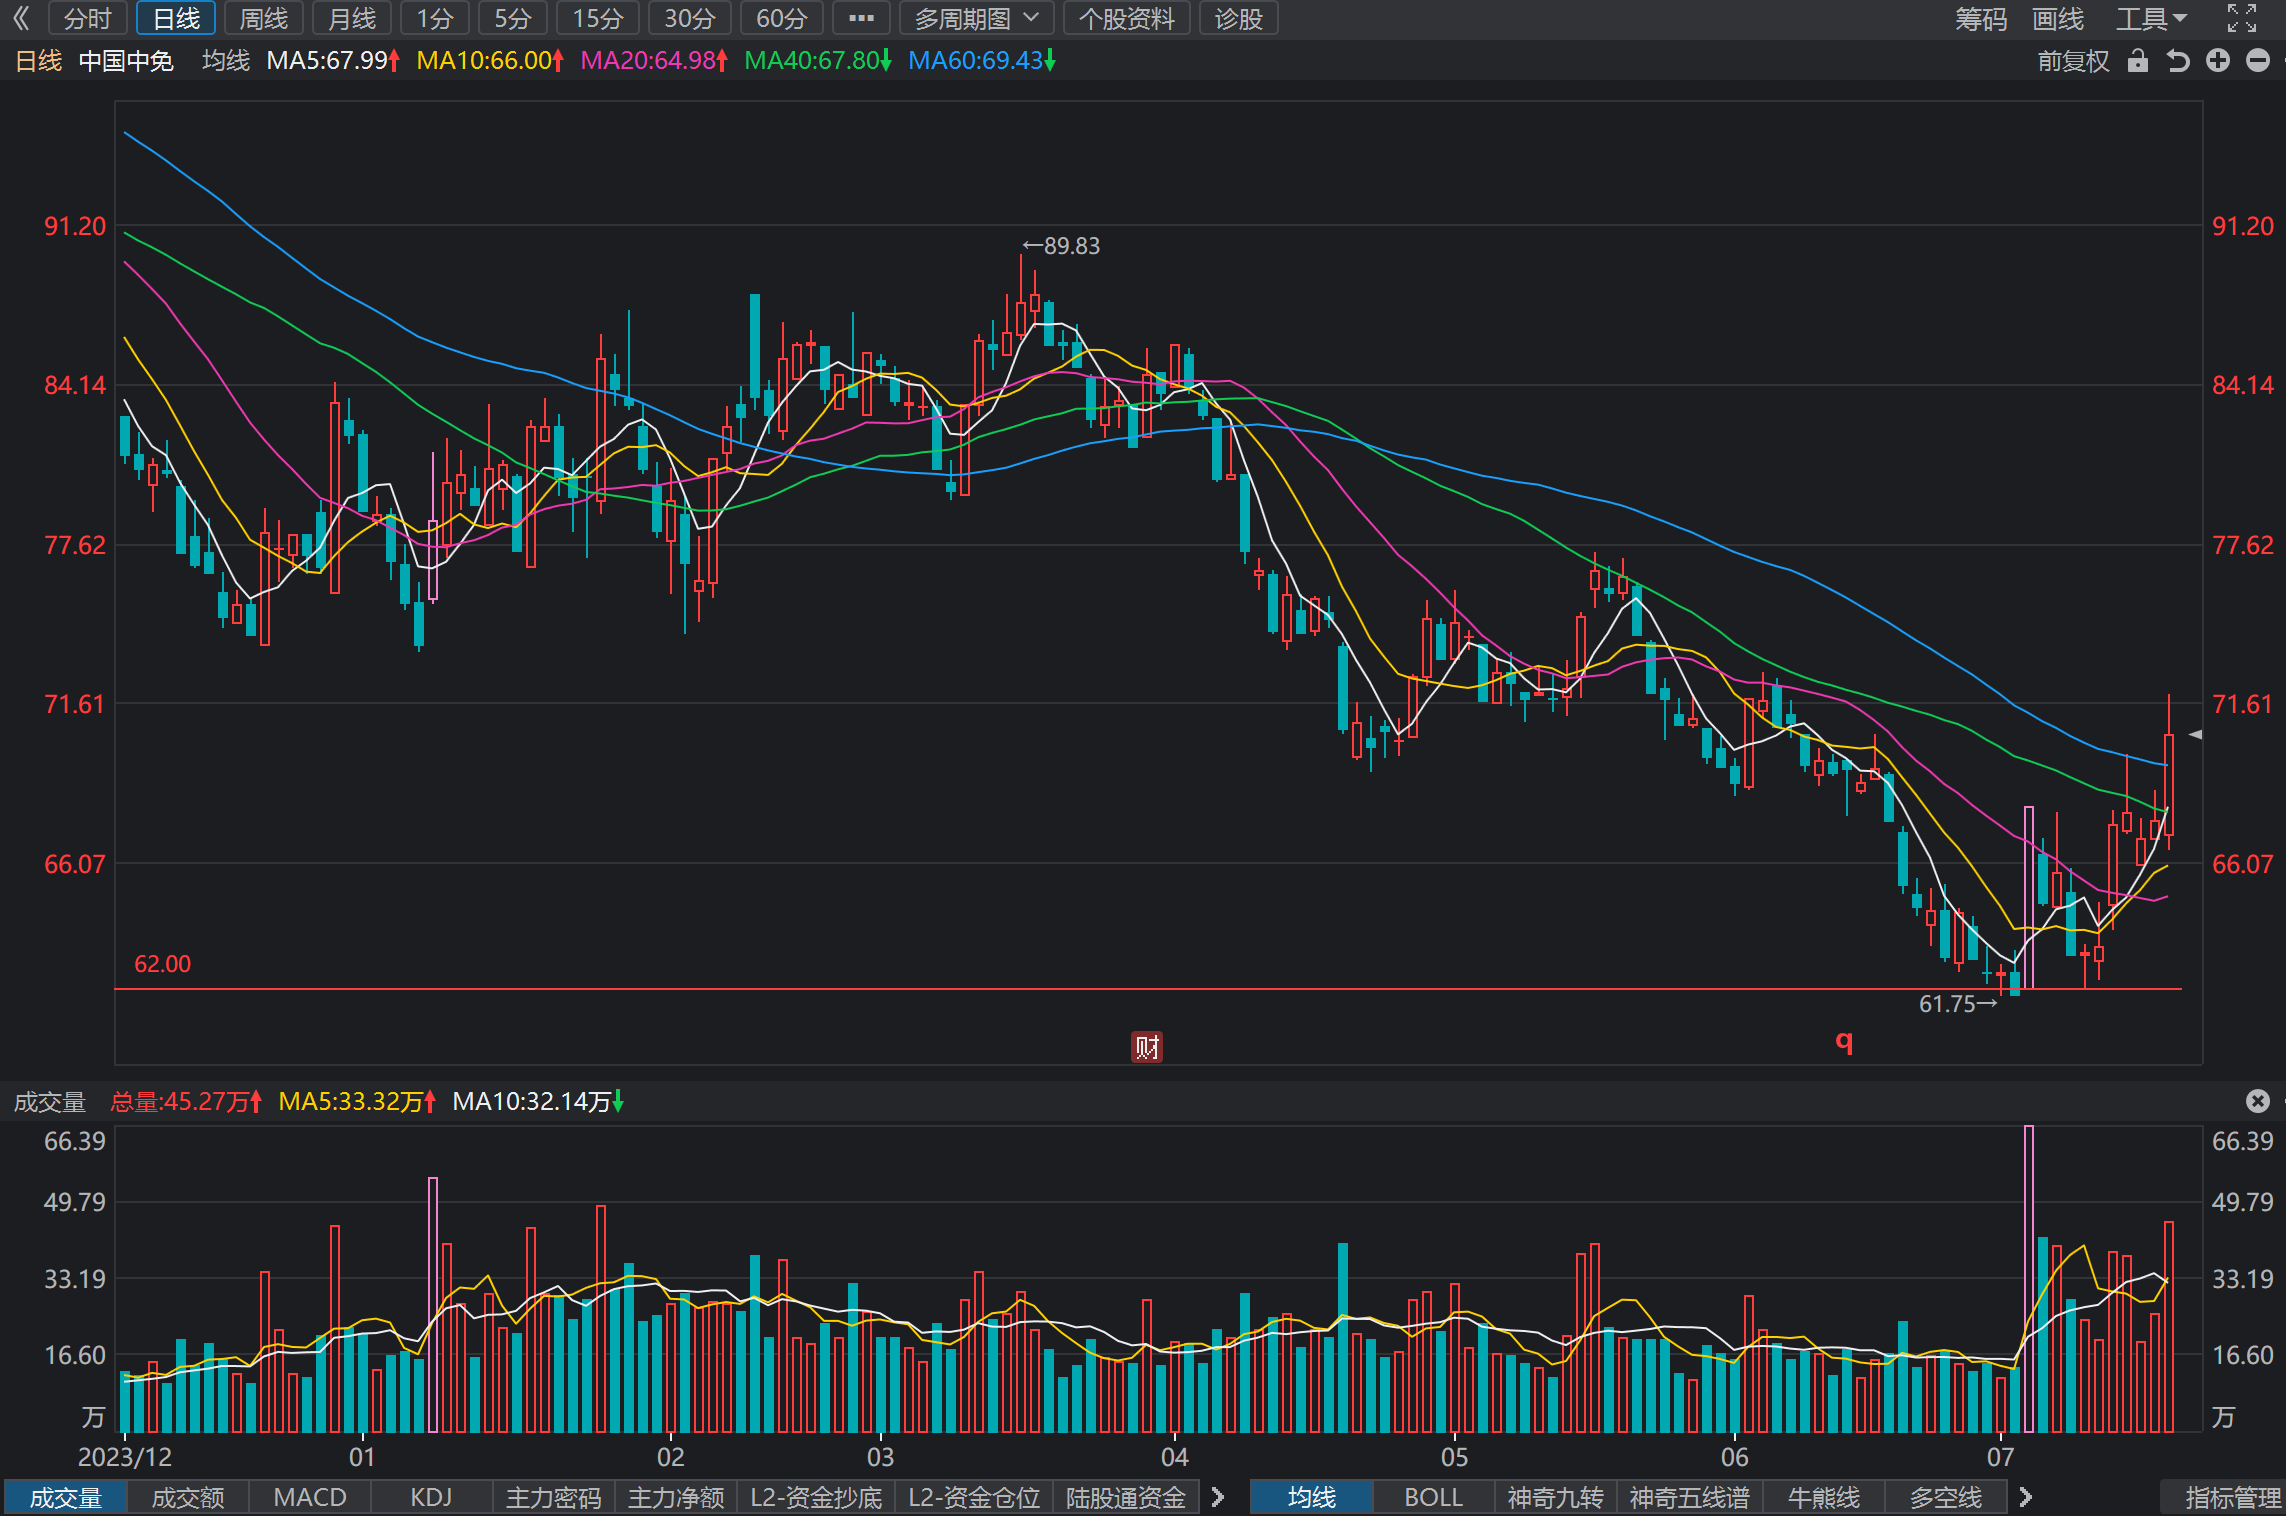This screenshot has height=1516, width=2286.
Task: Open the 工具 tools dropdown
Action: pyautogui.click(x=2152, y=18)
